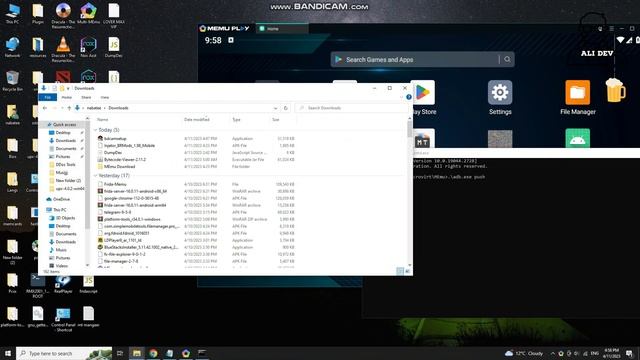
Task: Select Control Panel Shortcut desktop icon
Action: [63, 319]
